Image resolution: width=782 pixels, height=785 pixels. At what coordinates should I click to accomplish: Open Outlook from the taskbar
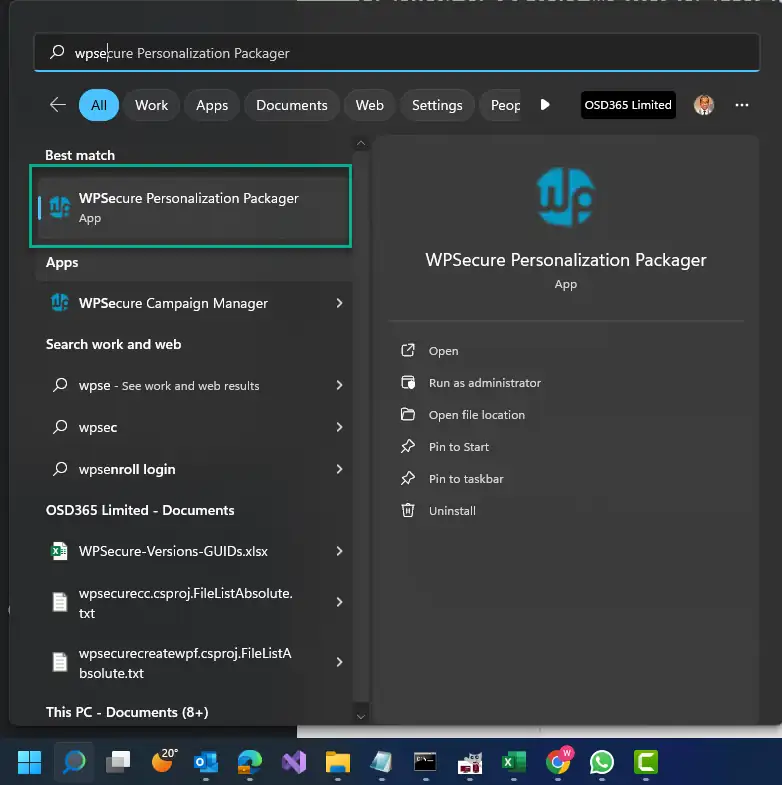206,762
